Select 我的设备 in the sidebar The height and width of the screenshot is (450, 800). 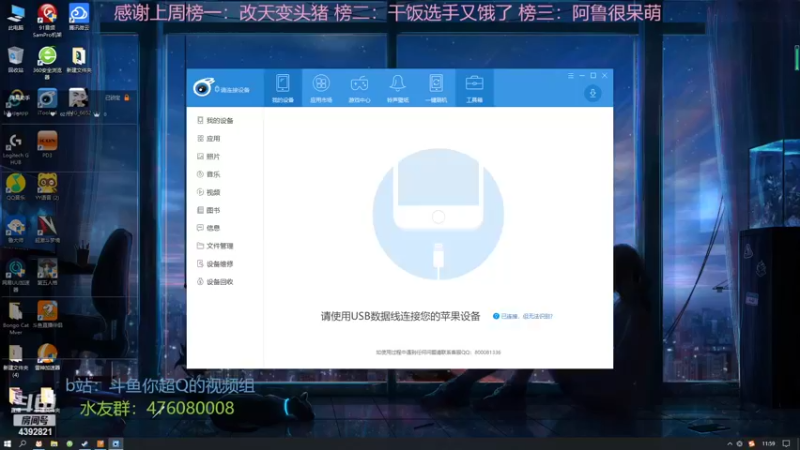pyautogui.click(x=215, y=120)
